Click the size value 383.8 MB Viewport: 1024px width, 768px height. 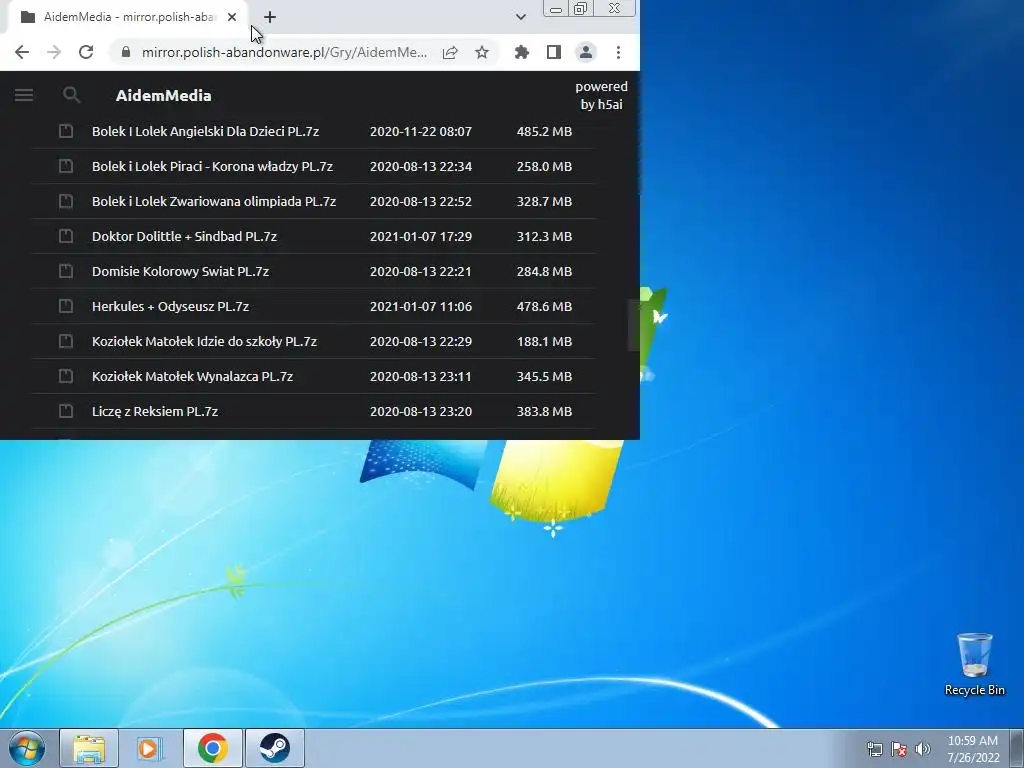tap(544, 411)
